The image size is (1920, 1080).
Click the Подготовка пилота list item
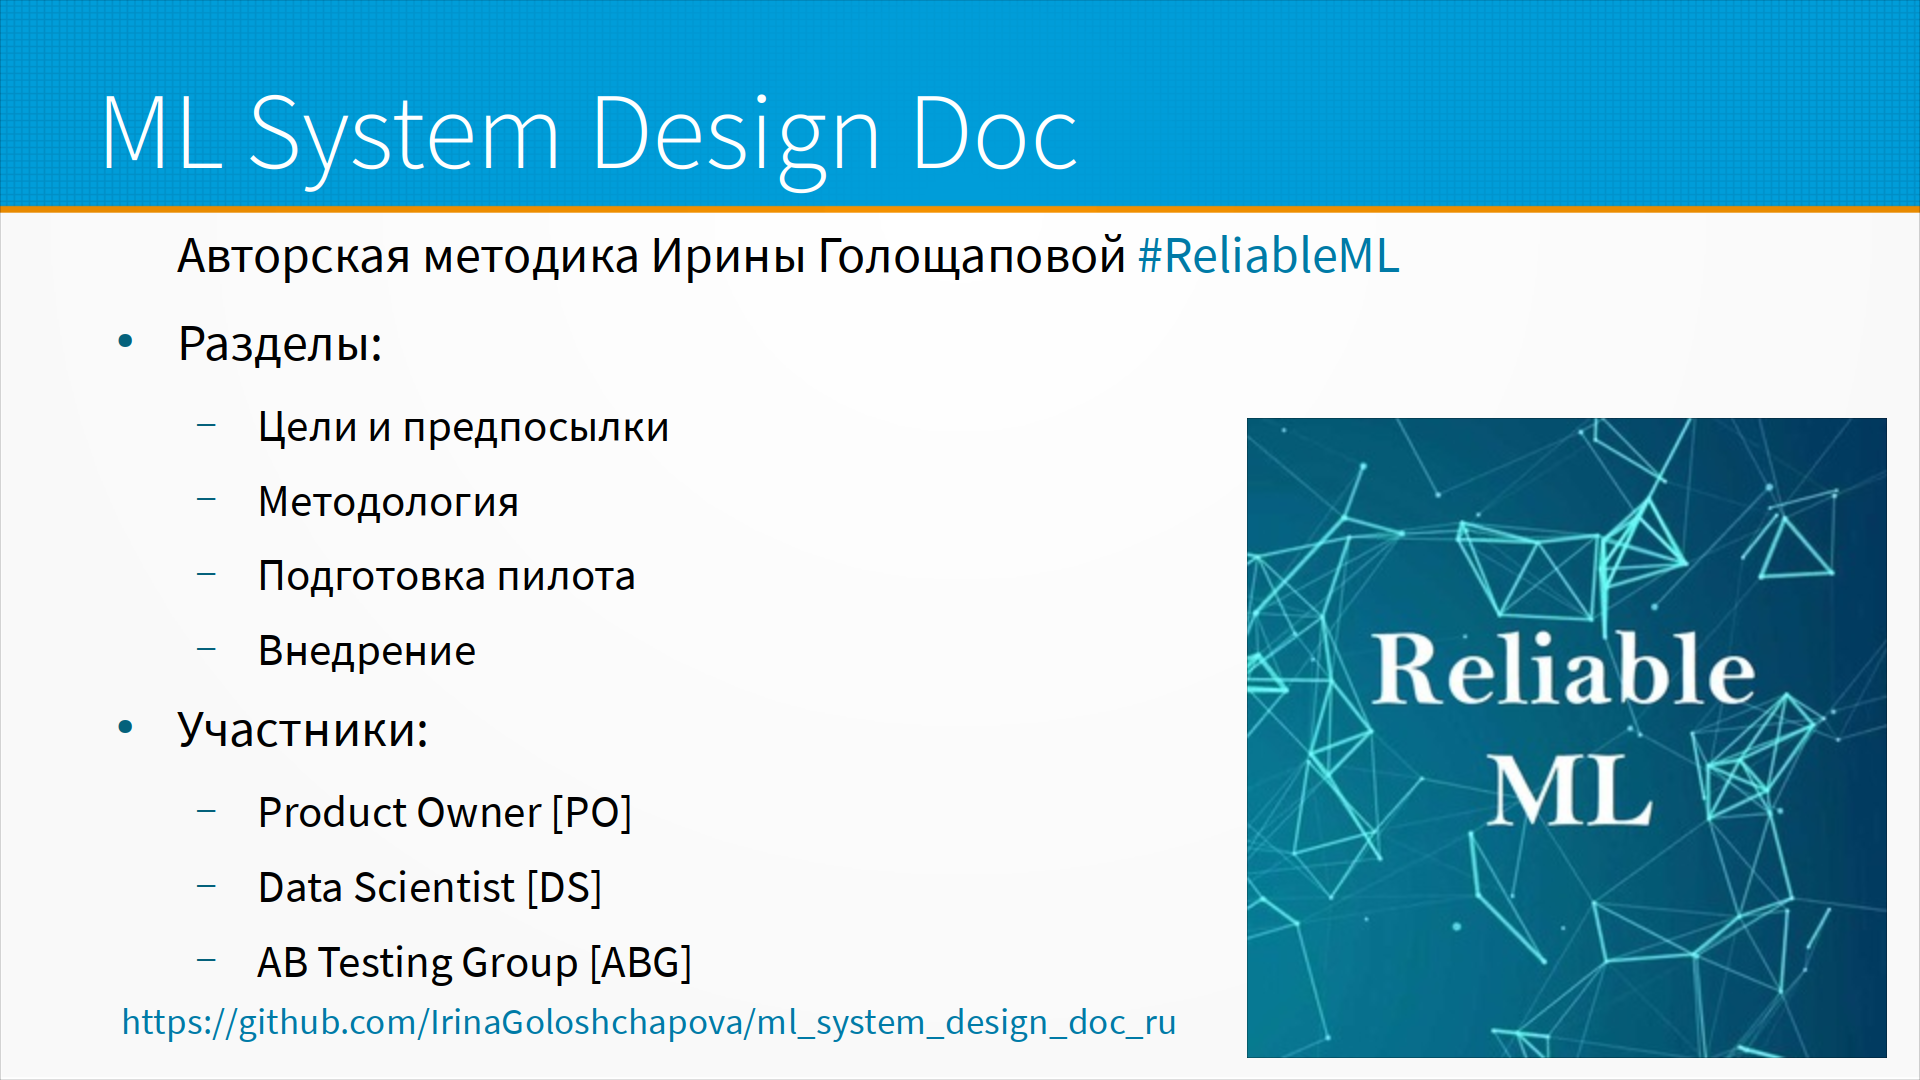pyautogui.click(x=446, y=576)
